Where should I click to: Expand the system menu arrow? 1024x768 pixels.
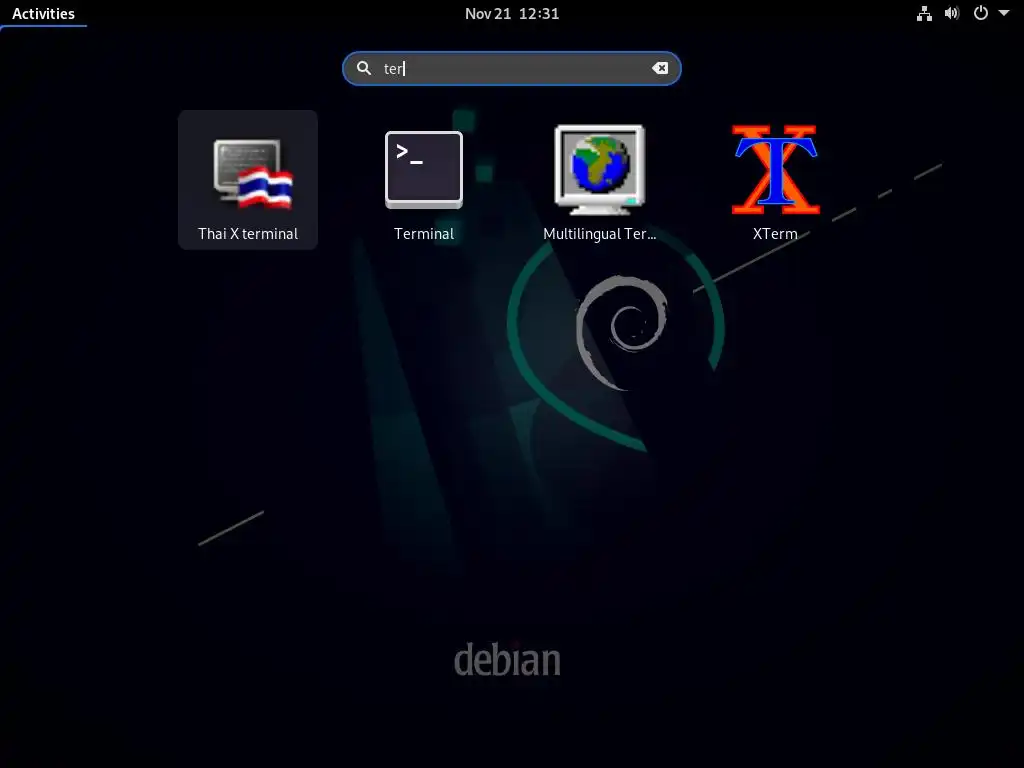coord(1004,13)
